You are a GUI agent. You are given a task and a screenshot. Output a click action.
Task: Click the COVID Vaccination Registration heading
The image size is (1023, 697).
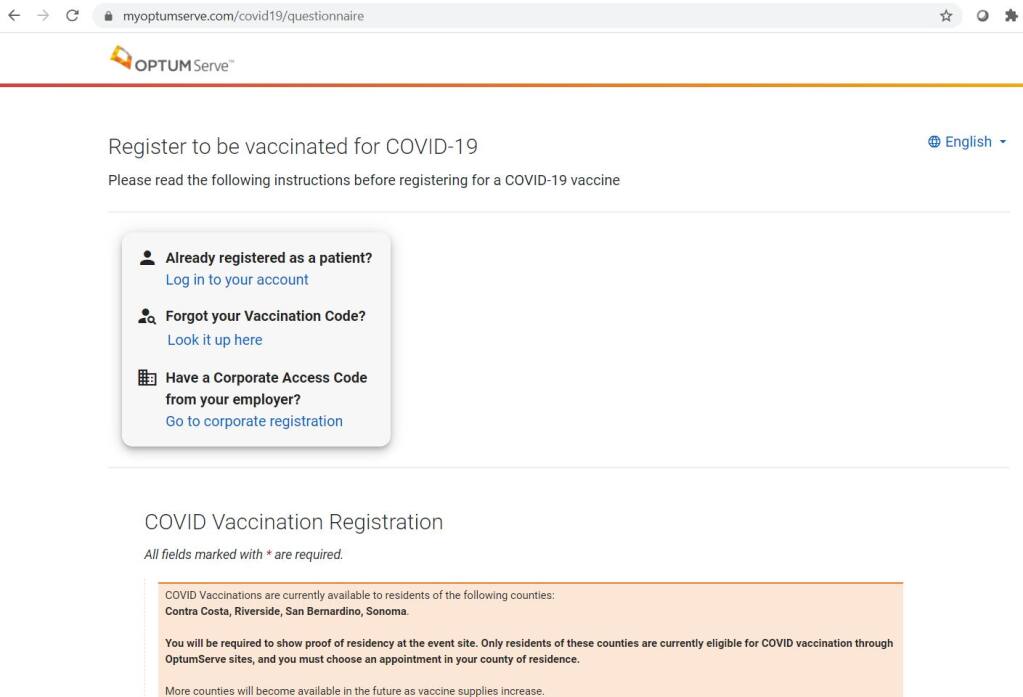294,522
